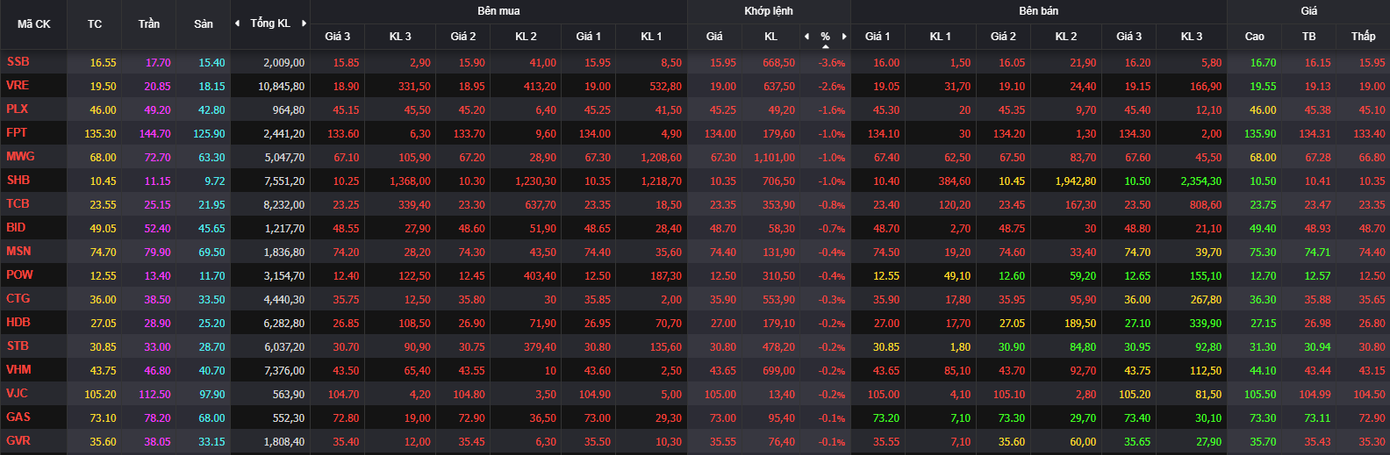Open the SSB stock symbol
This screenshot has height=455, width=1390.
[18, 62]
